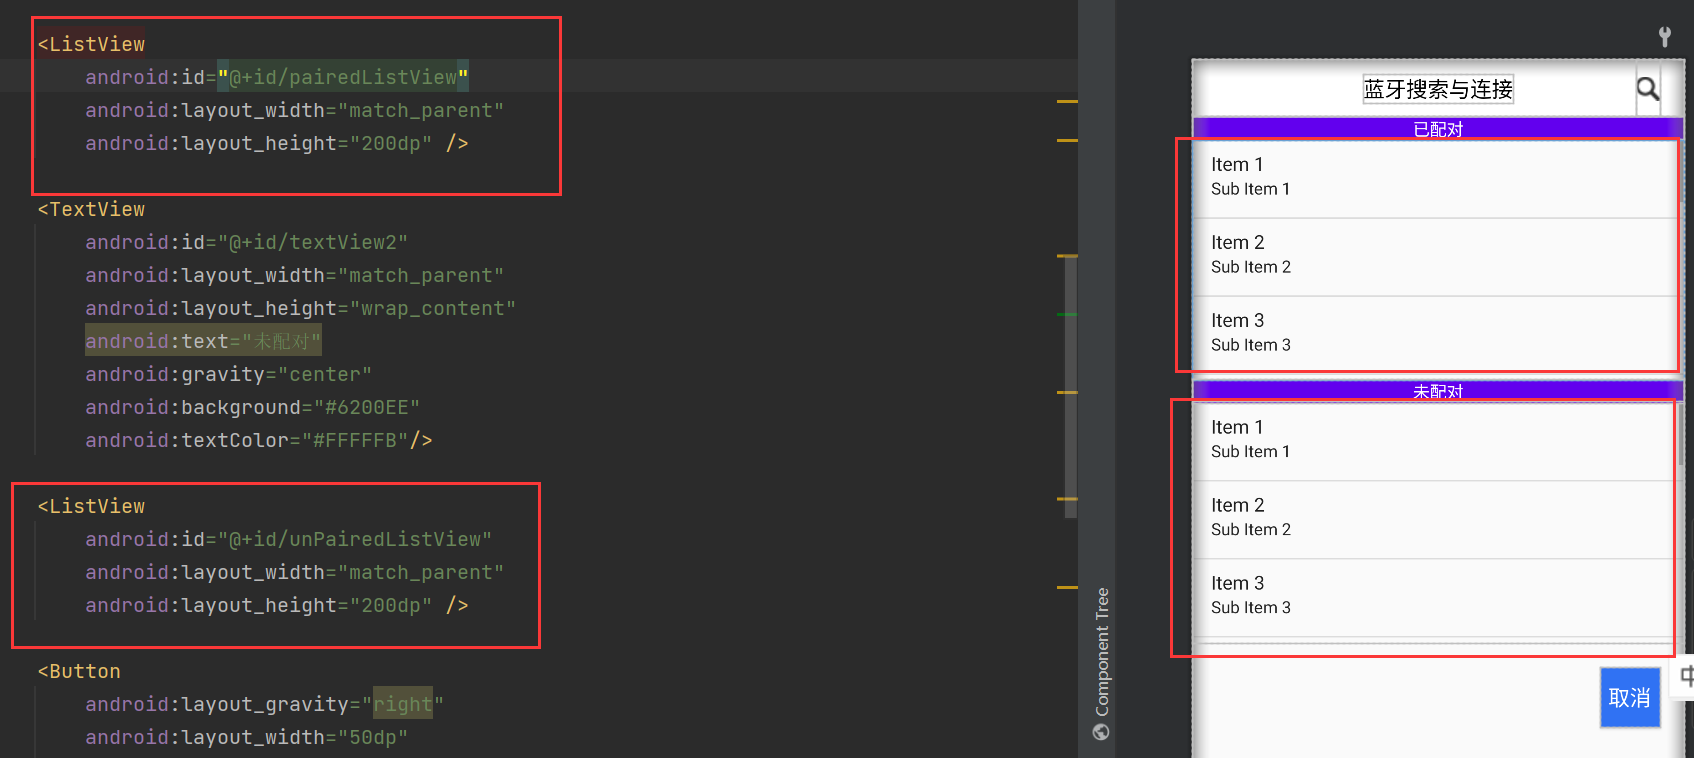Click the android:layout_gravity="right" line

(264, 704)
